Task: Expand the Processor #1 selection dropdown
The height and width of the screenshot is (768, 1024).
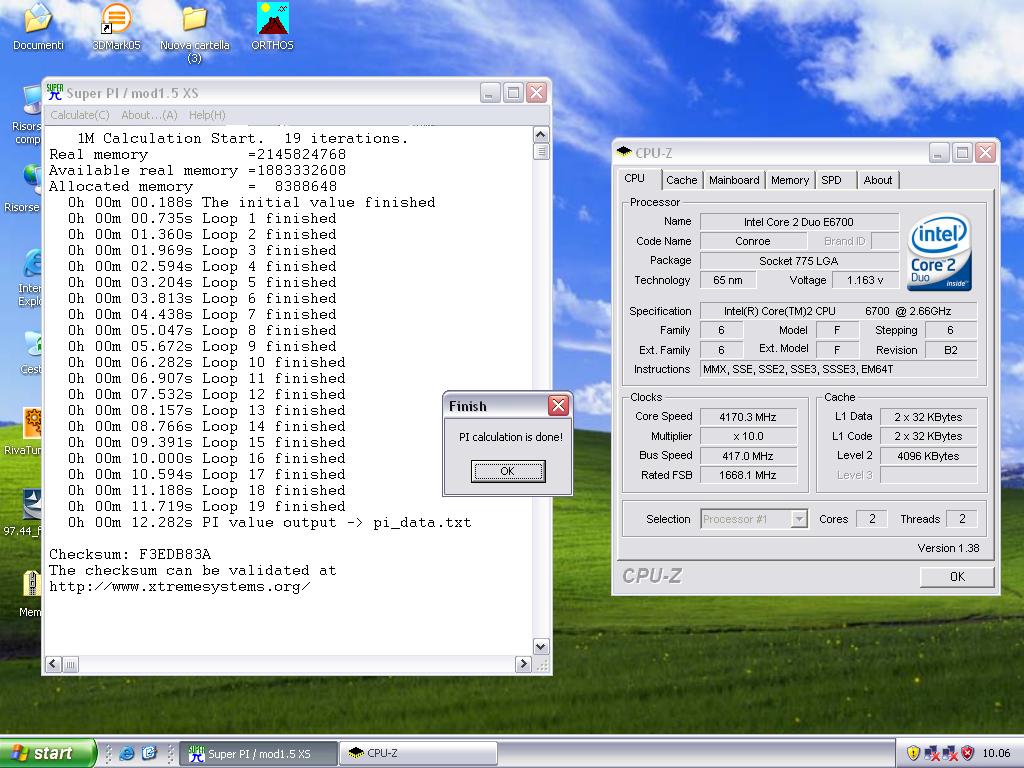Action: (799, 519)
